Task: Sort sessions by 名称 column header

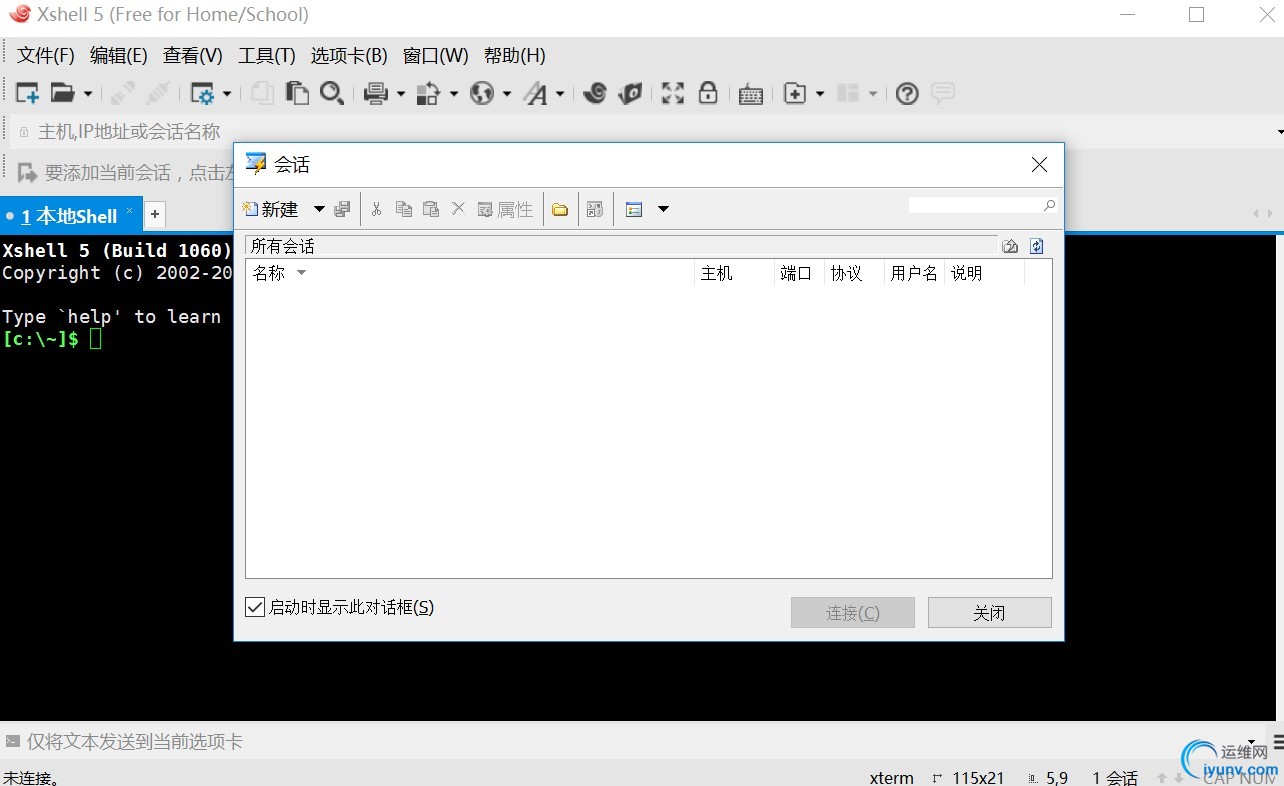Action: pyautogui.click(x=470, y=273)
